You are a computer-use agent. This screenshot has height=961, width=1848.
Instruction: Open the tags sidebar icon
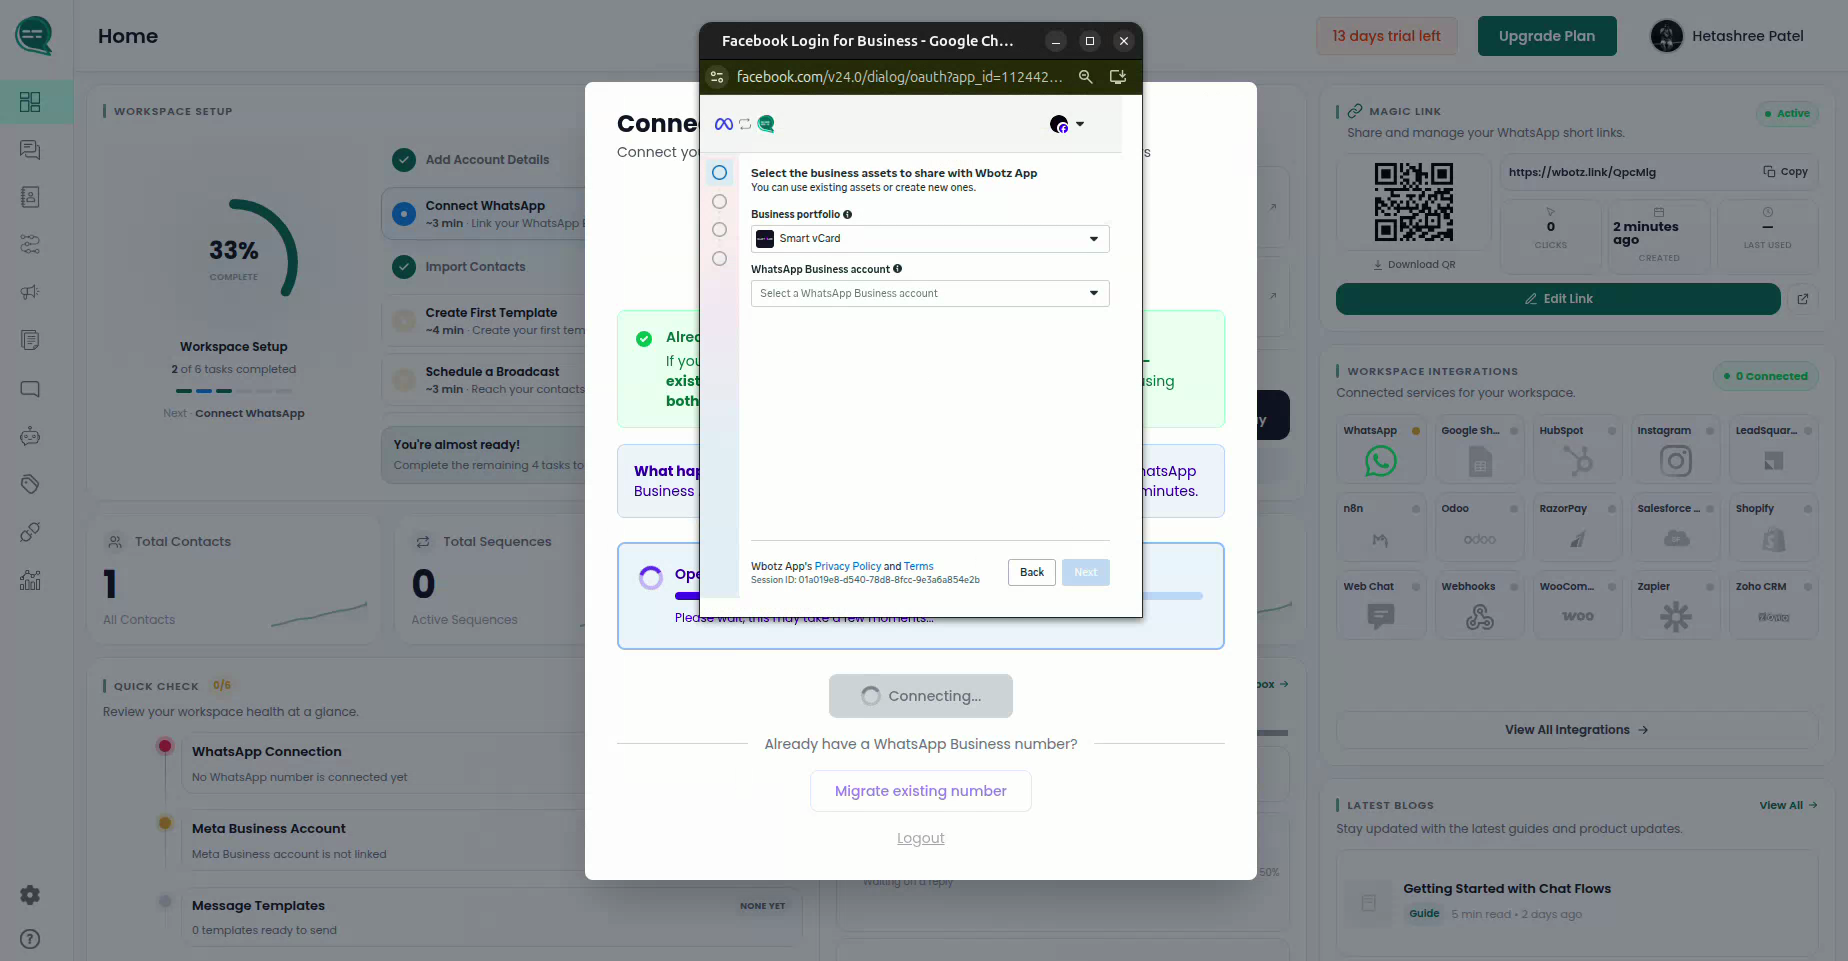coord(30,484)
